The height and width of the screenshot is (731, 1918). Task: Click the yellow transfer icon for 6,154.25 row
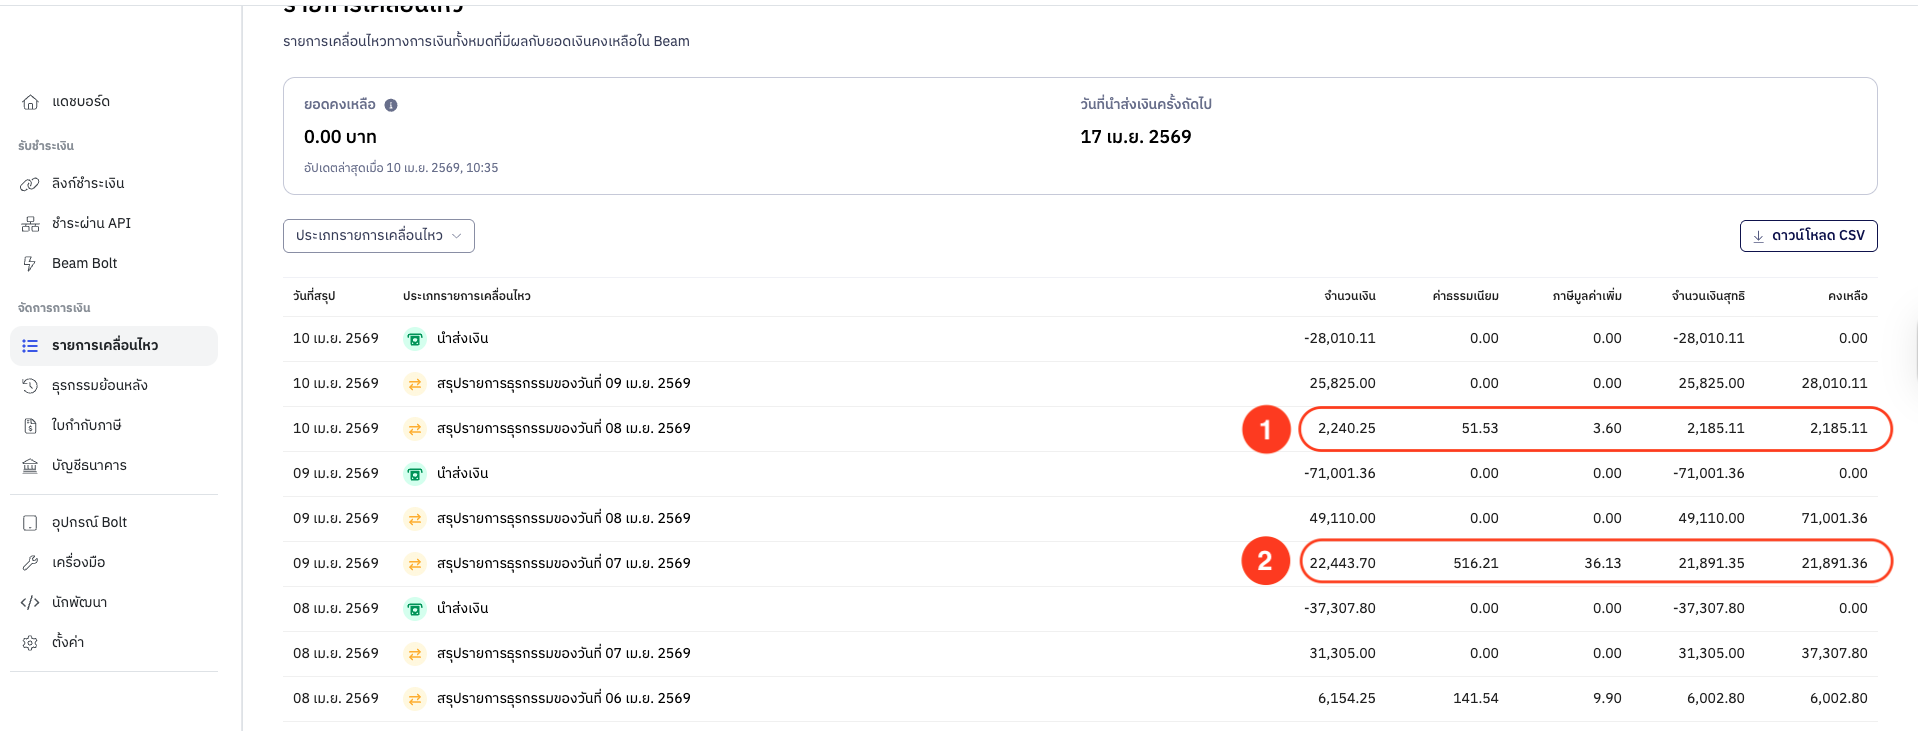click(415, 699)
